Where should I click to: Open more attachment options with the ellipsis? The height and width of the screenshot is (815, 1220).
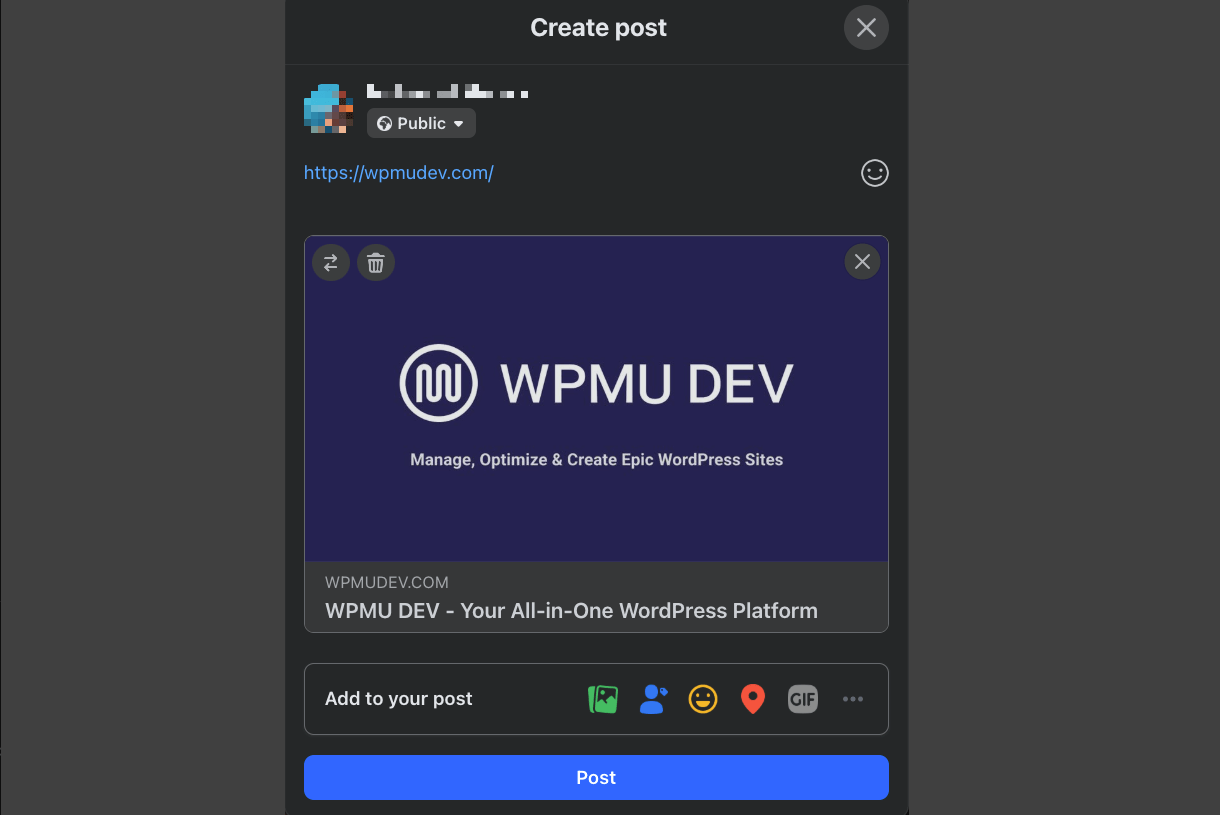(x=853, y=698)
